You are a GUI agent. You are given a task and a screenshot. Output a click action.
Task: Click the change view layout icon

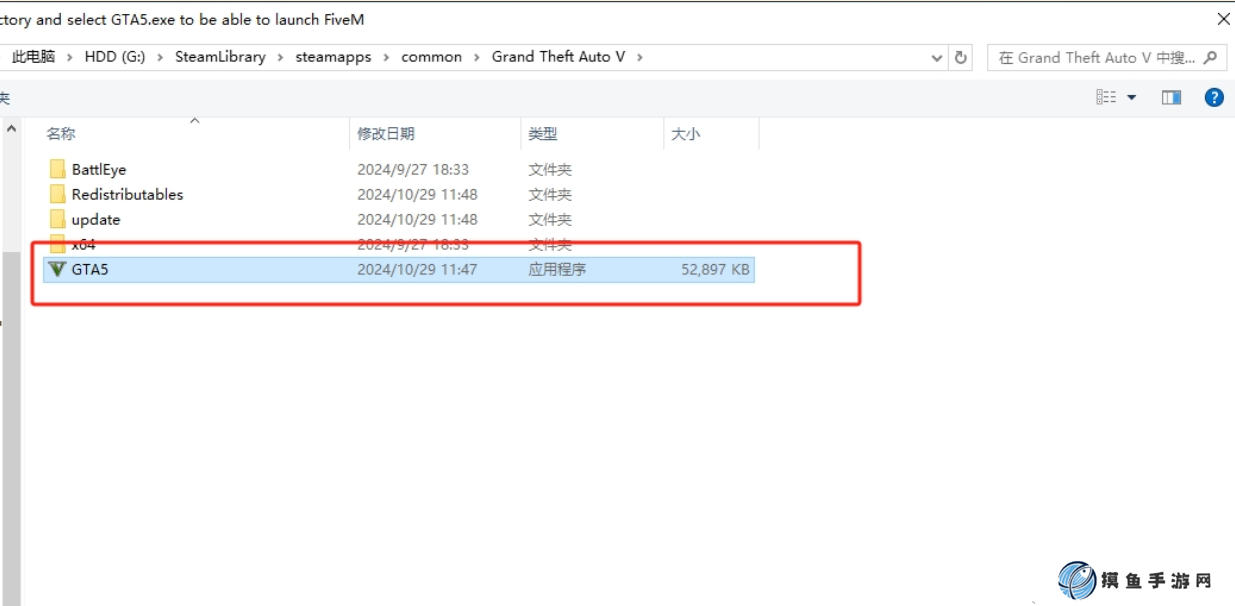coord(1106,97)
